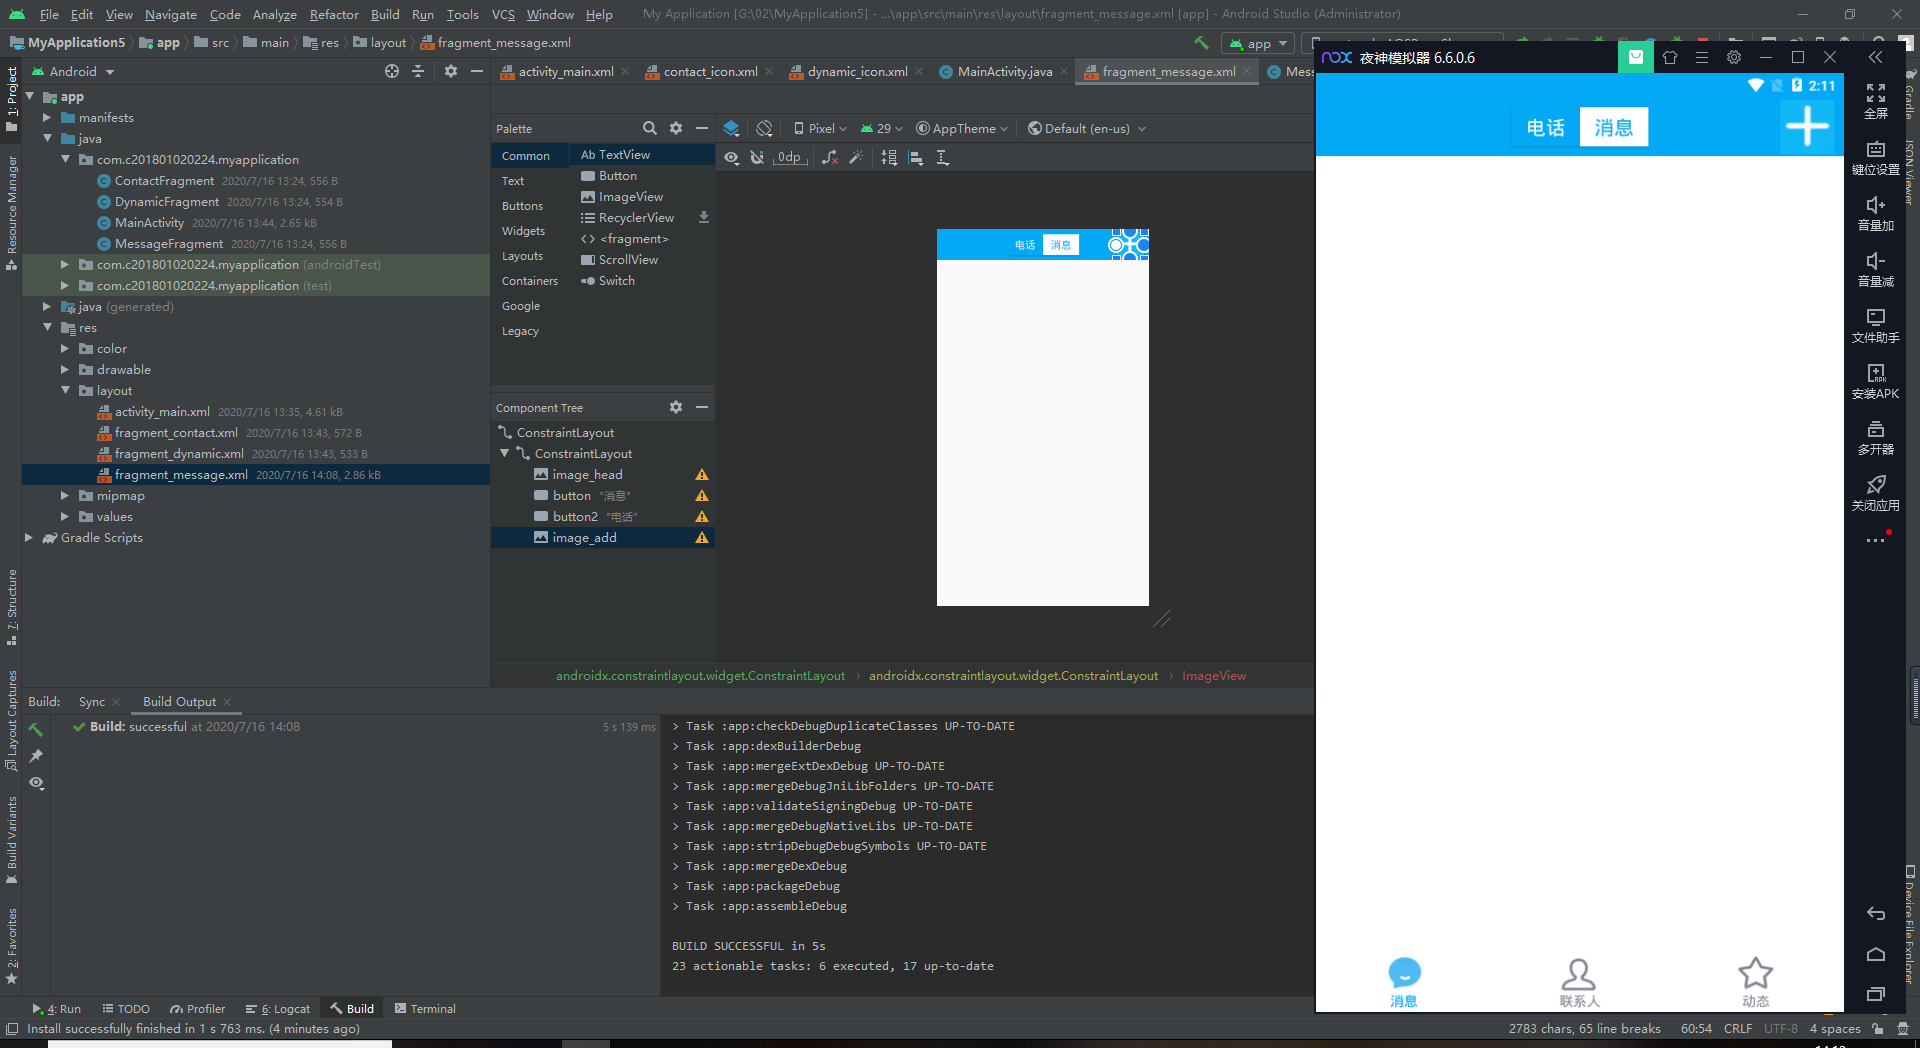Expand the drawable folder
The height and width of the screenshot is (1048, 1920).
point(65,369)
